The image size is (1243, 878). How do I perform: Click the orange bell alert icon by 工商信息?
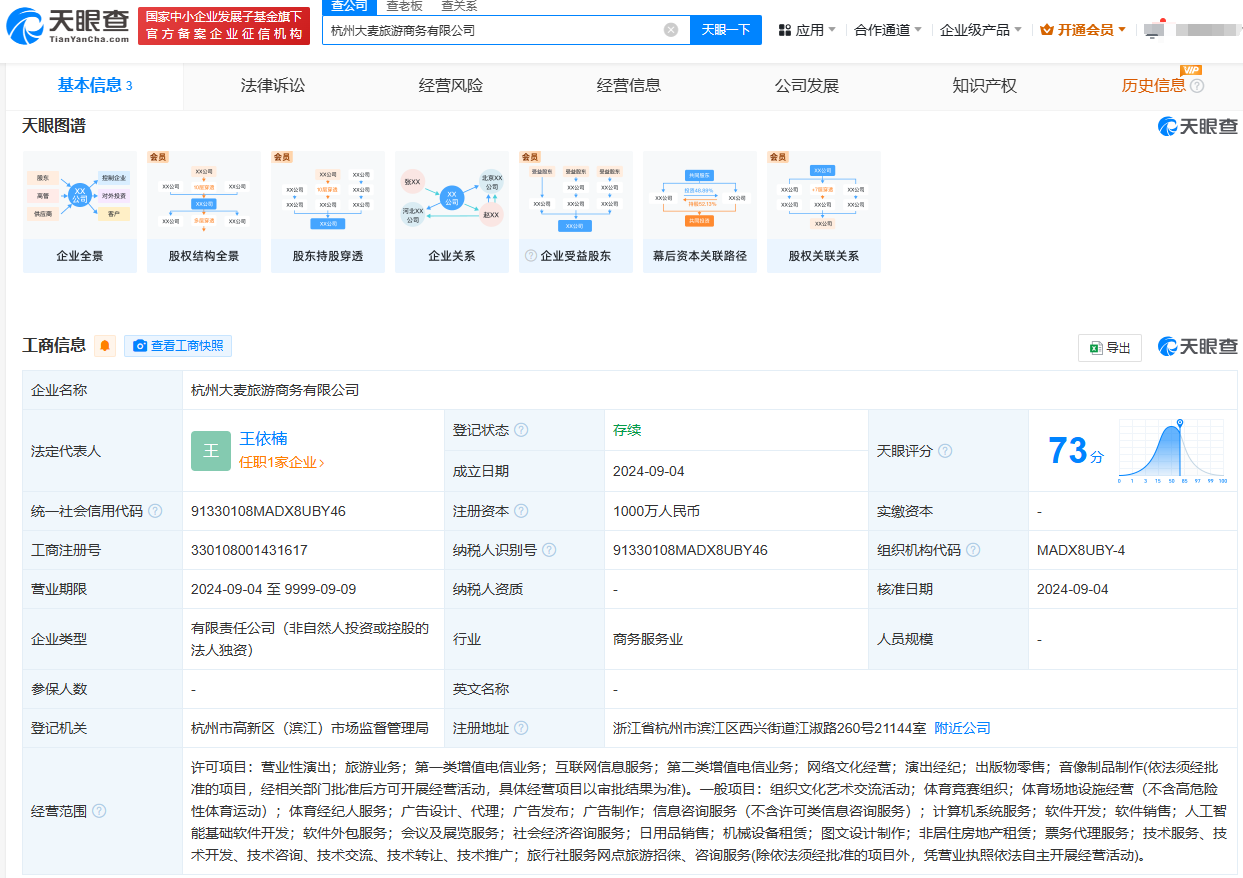pyautogui.click(x=105, y=346)
